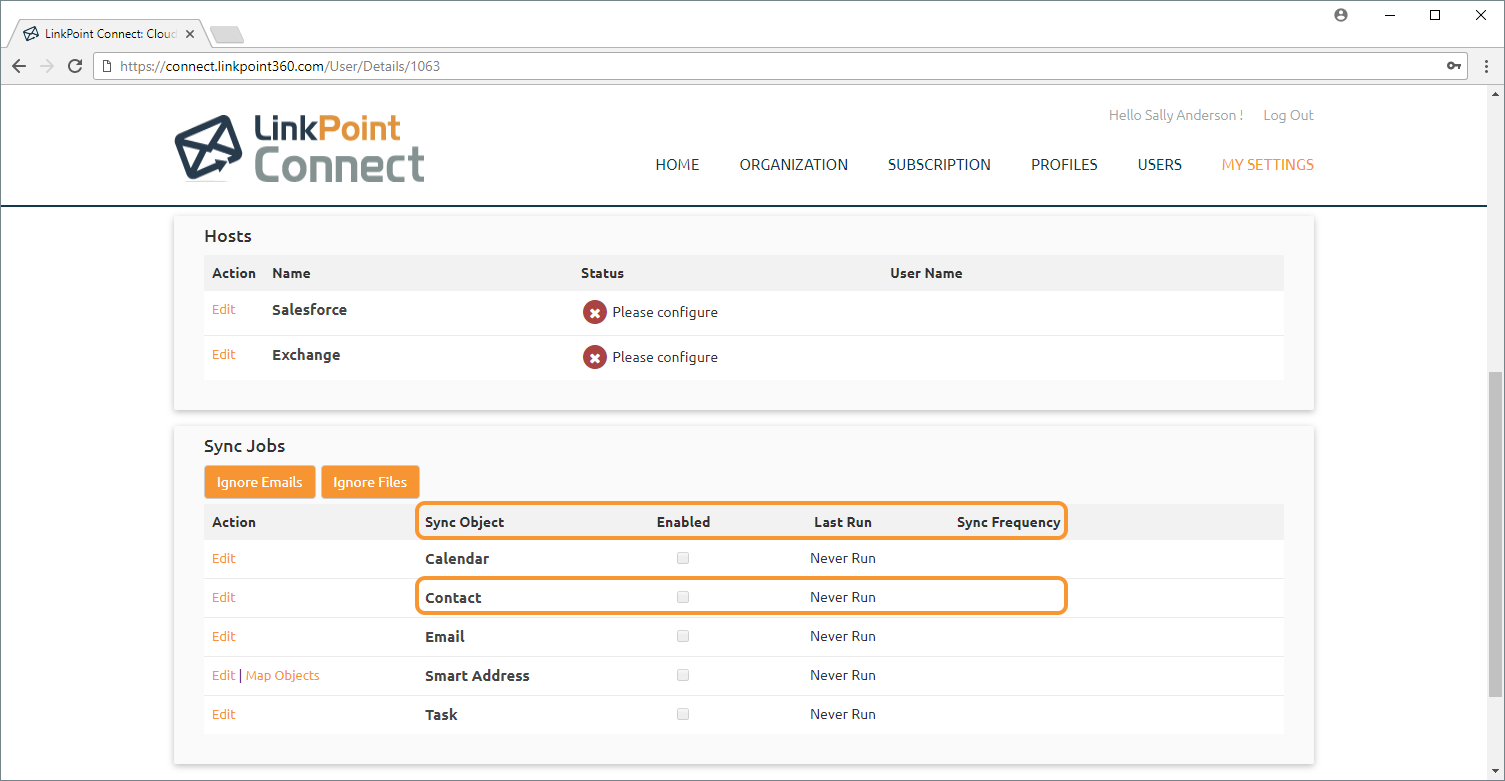The image size is (1505, 781).
Task: Click the Salesforce host name
Action: coord(309,310)
